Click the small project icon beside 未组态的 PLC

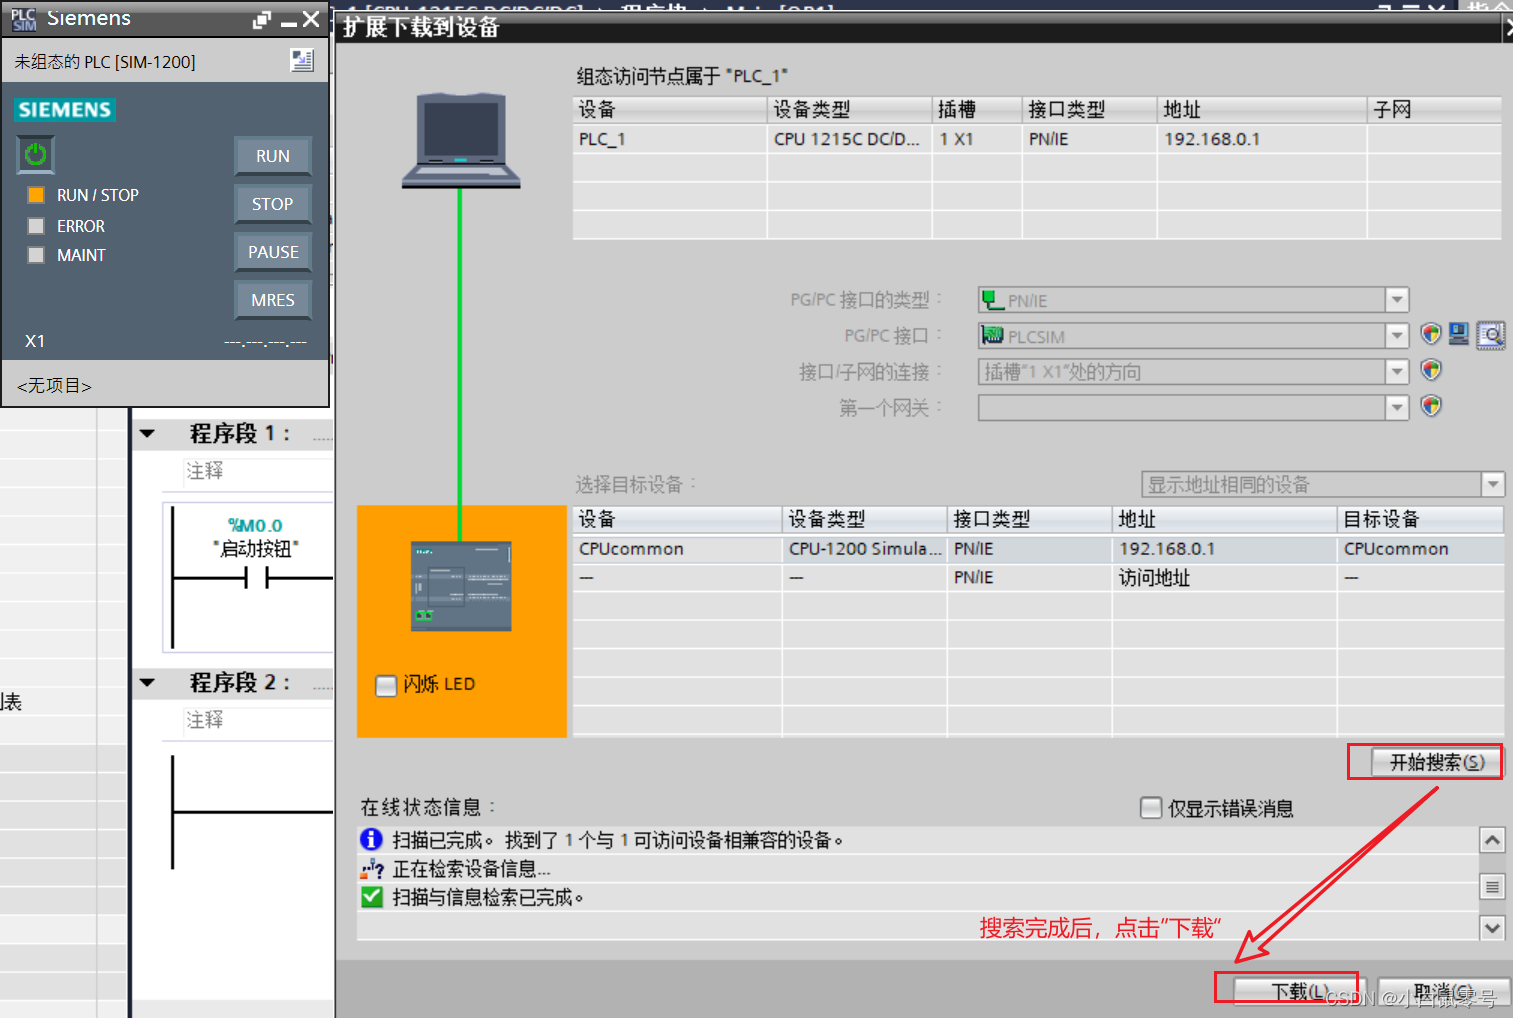pyautogui.click(x=302, y=60)
